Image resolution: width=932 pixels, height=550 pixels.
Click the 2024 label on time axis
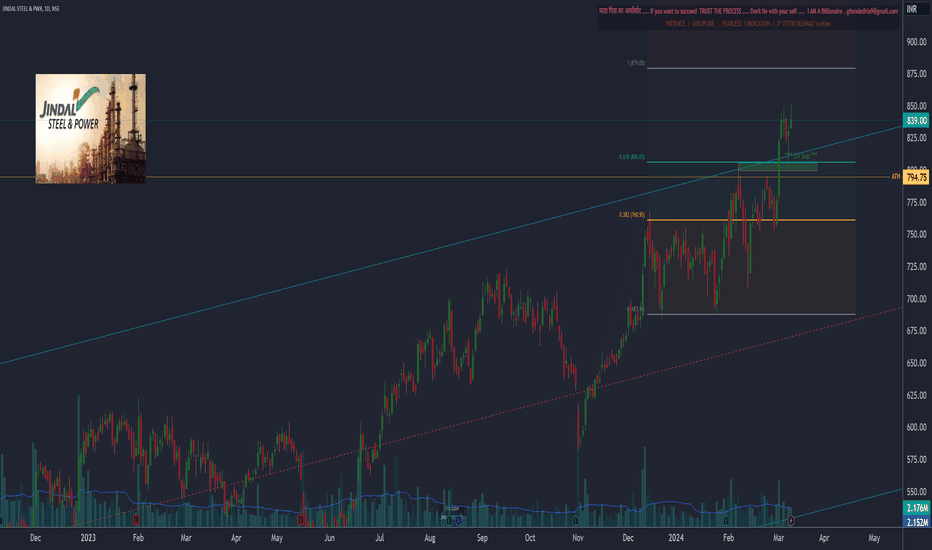coord(676,538)
